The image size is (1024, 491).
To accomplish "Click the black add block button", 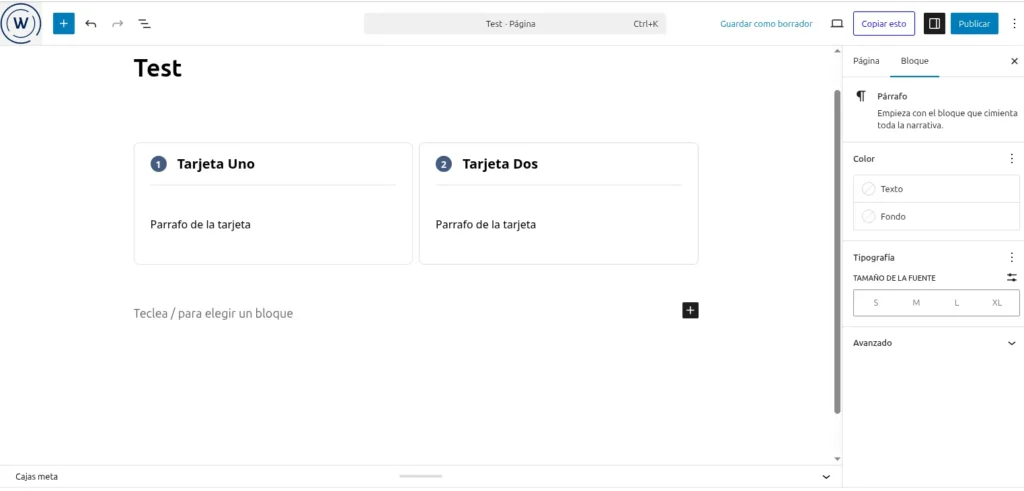I will pyautogui.click(x=690, y=310).
